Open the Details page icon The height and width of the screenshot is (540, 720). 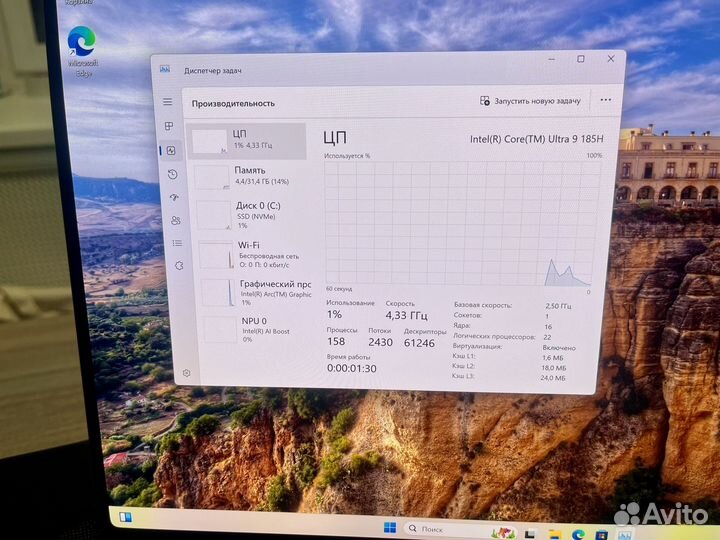pos(177,243)
